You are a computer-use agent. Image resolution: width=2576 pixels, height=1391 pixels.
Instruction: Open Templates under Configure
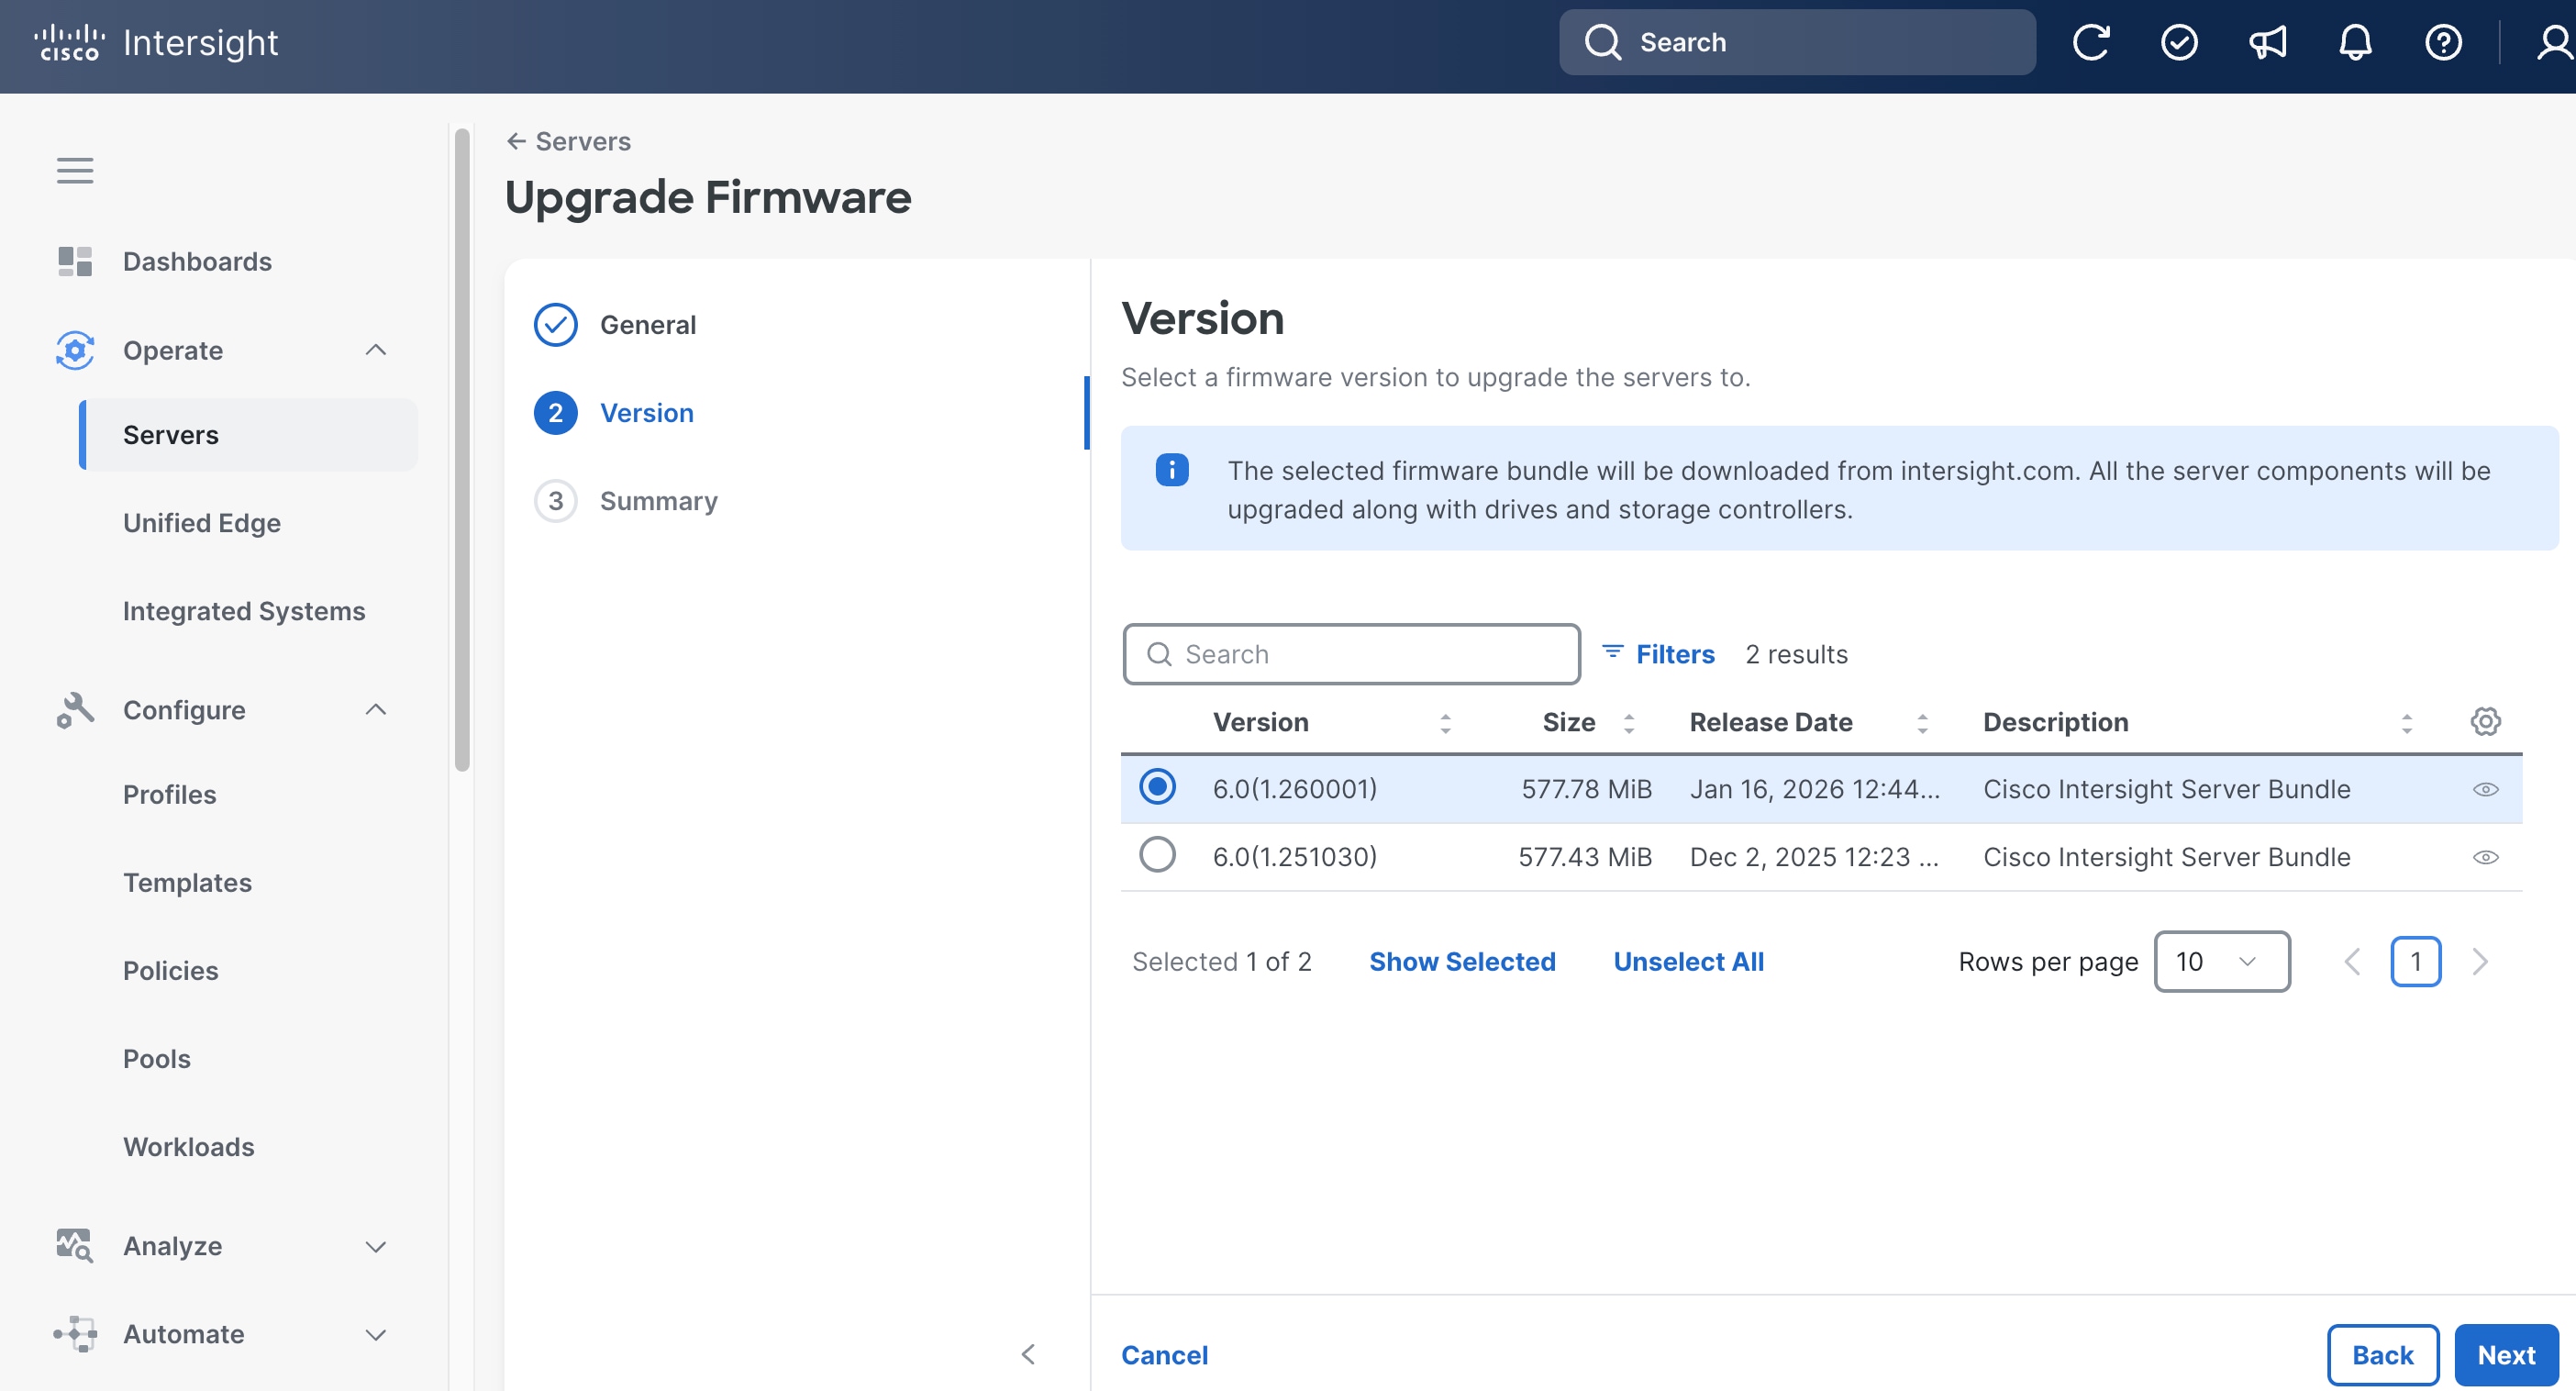click(x=187, y=883)
